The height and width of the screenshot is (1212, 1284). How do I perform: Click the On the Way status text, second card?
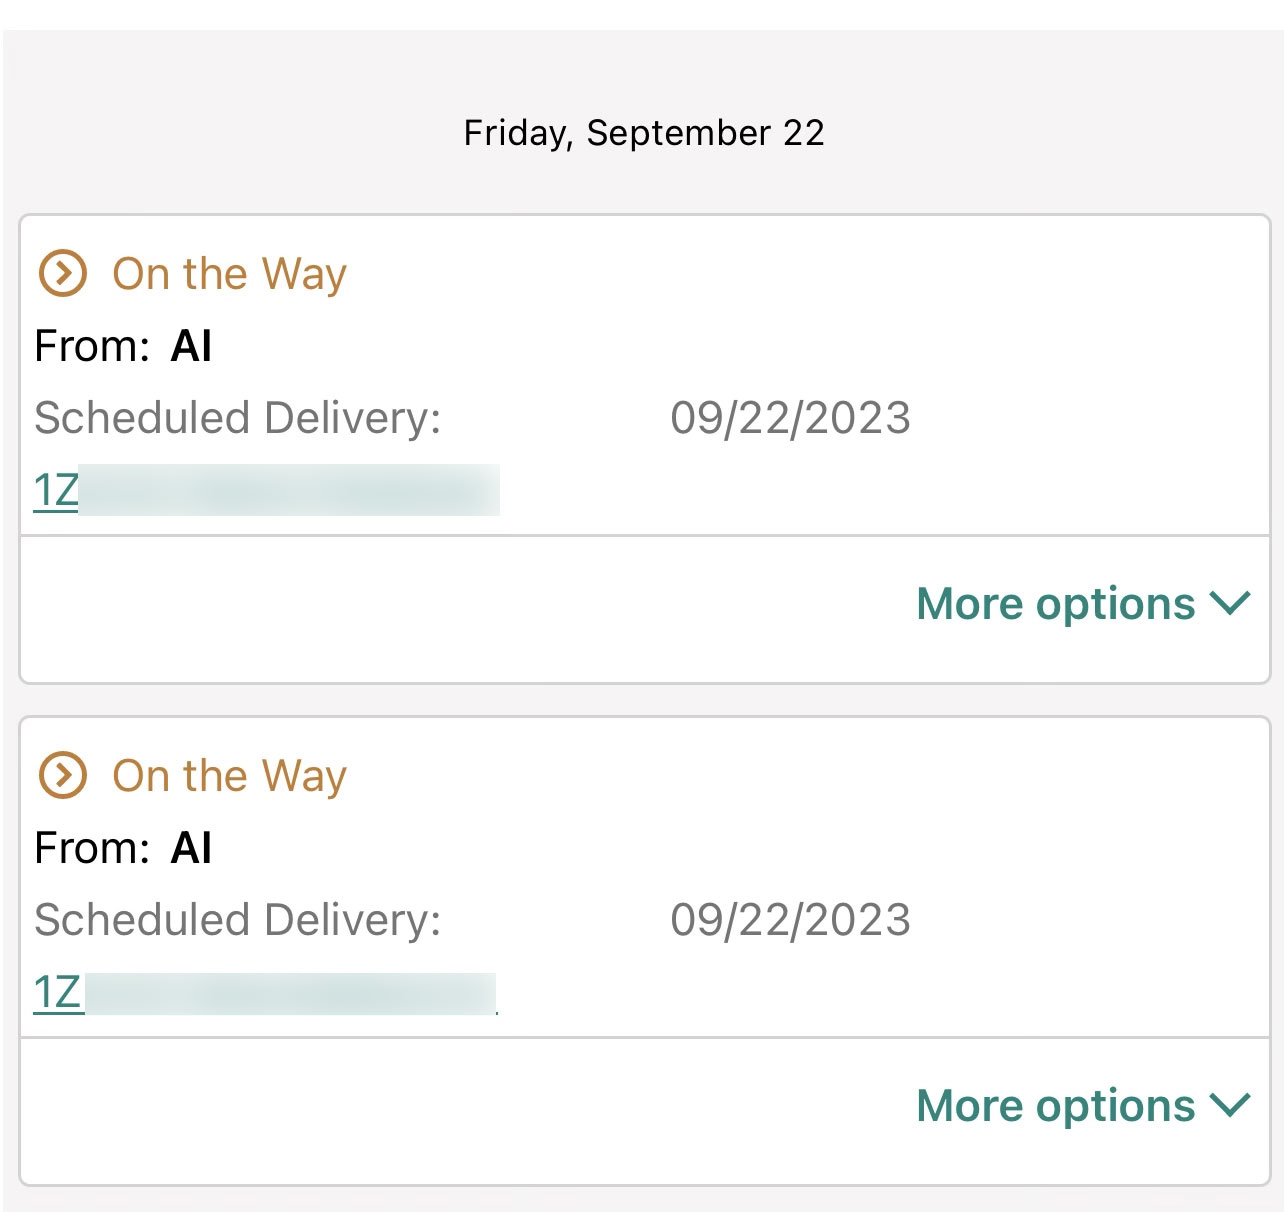(229, 776)
